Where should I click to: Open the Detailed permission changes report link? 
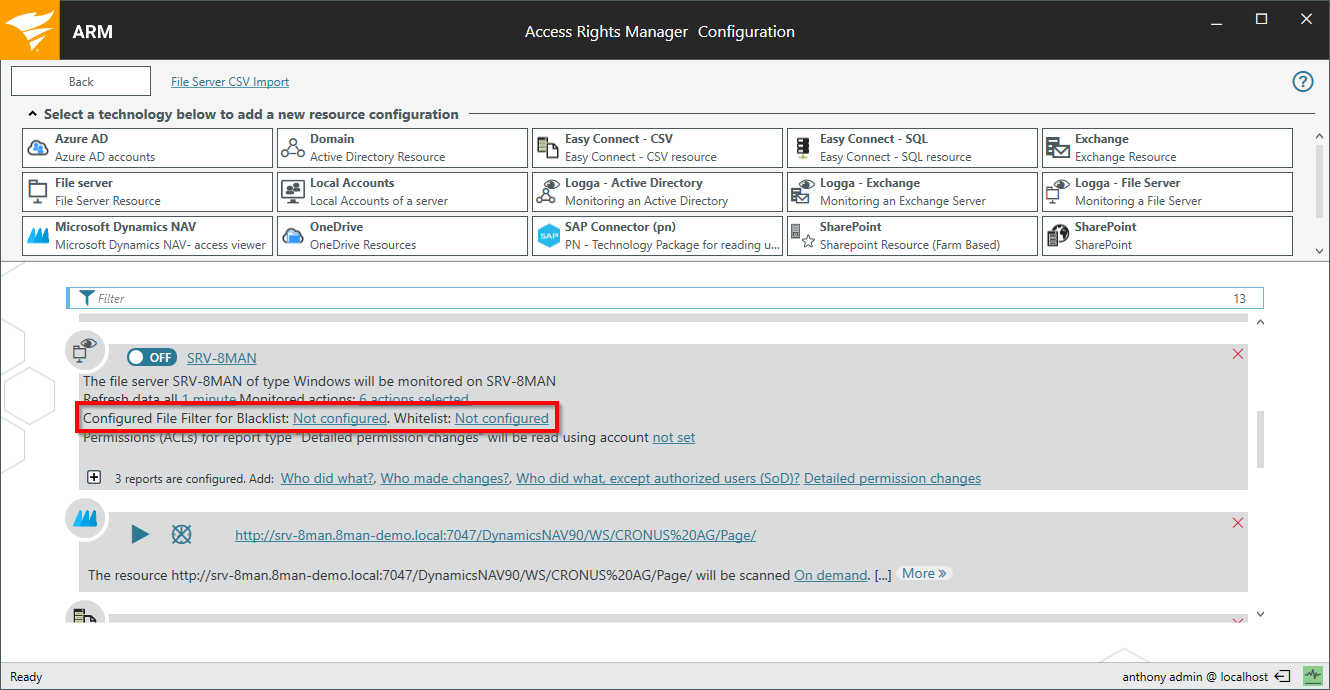click(x=892, y=479)
